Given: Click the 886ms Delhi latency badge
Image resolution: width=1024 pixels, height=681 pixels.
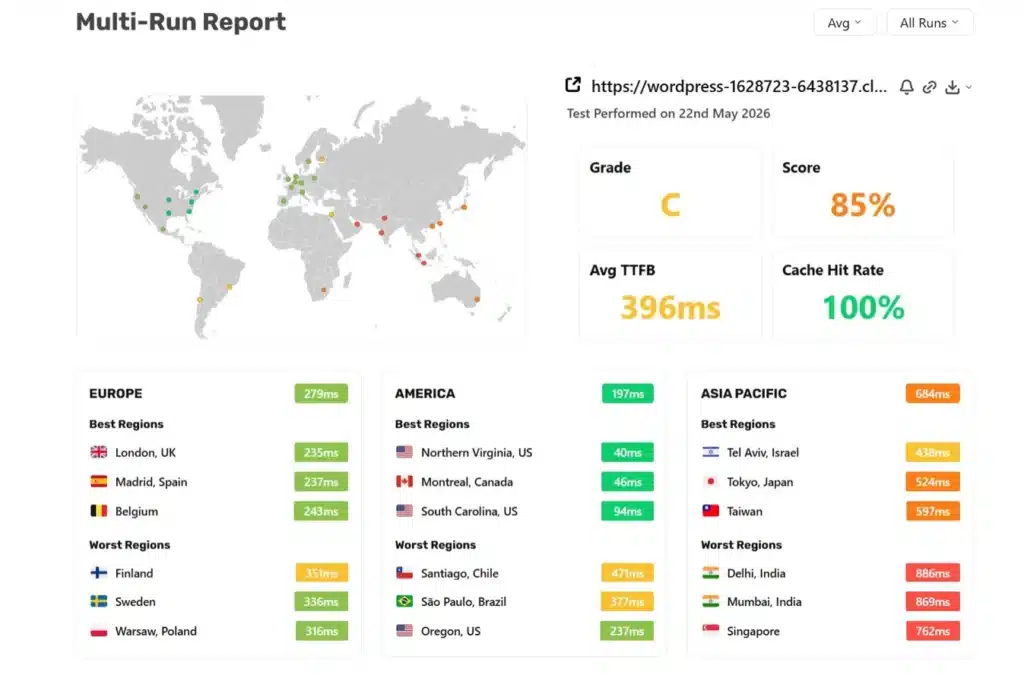Looking at the screenshot, I should coord(933,573).
